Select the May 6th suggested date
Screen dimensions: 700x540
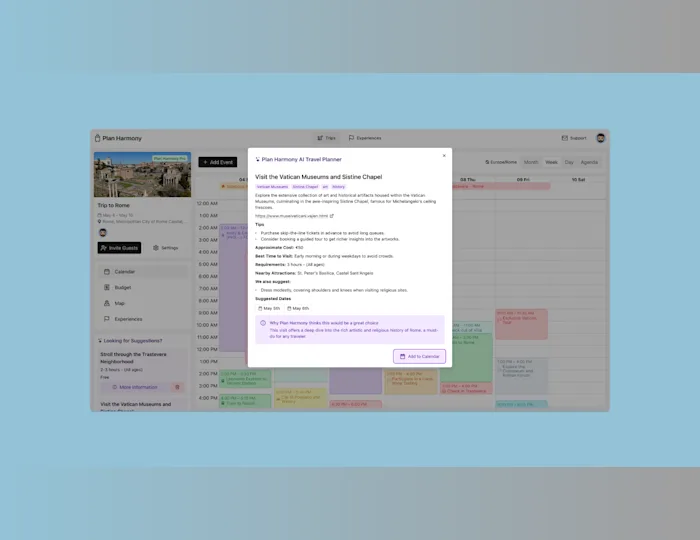pos(298,308)
